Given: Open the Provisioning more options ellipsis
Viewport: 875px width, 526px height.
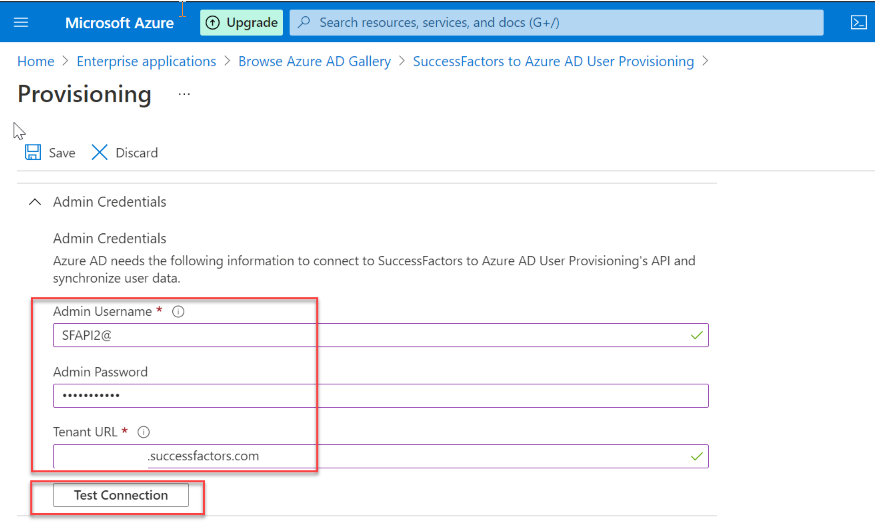Looking at the screenshot, I should tap(184, 94).
